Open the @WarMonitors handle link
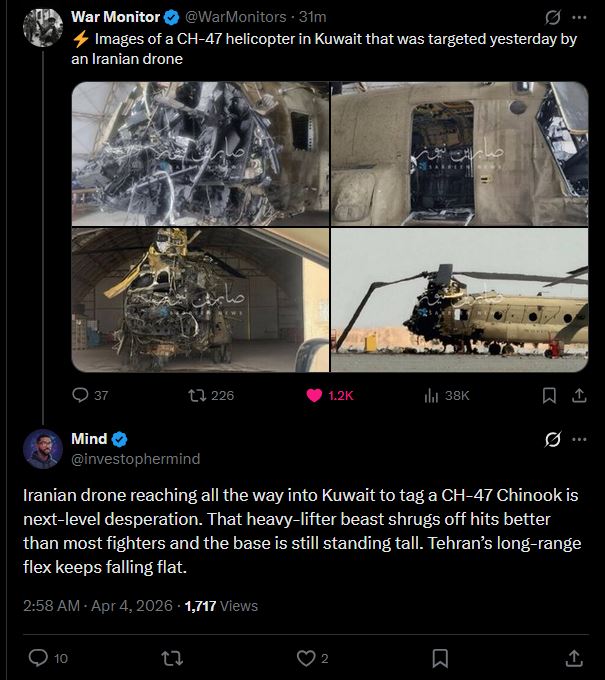The height and width of the screenshot is (680, 605). 235,17
